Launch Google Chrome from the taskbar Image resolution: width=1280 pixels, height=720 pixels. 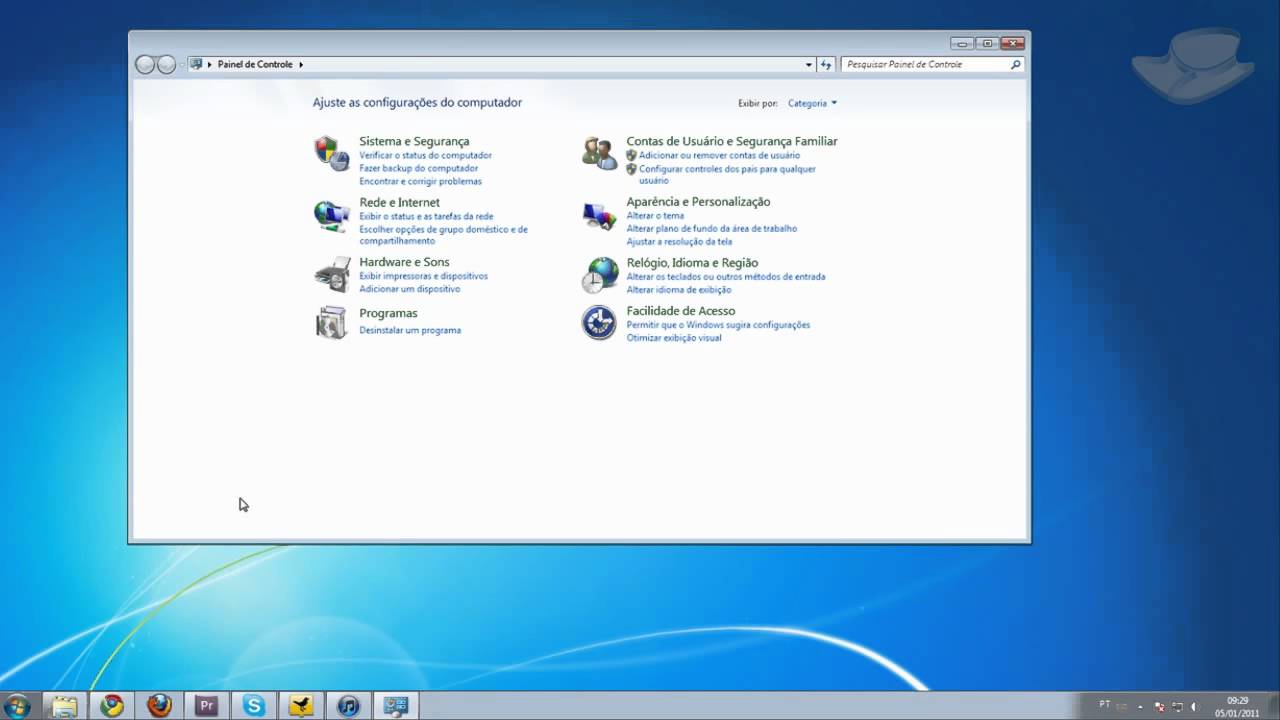[x=112, y=706]
